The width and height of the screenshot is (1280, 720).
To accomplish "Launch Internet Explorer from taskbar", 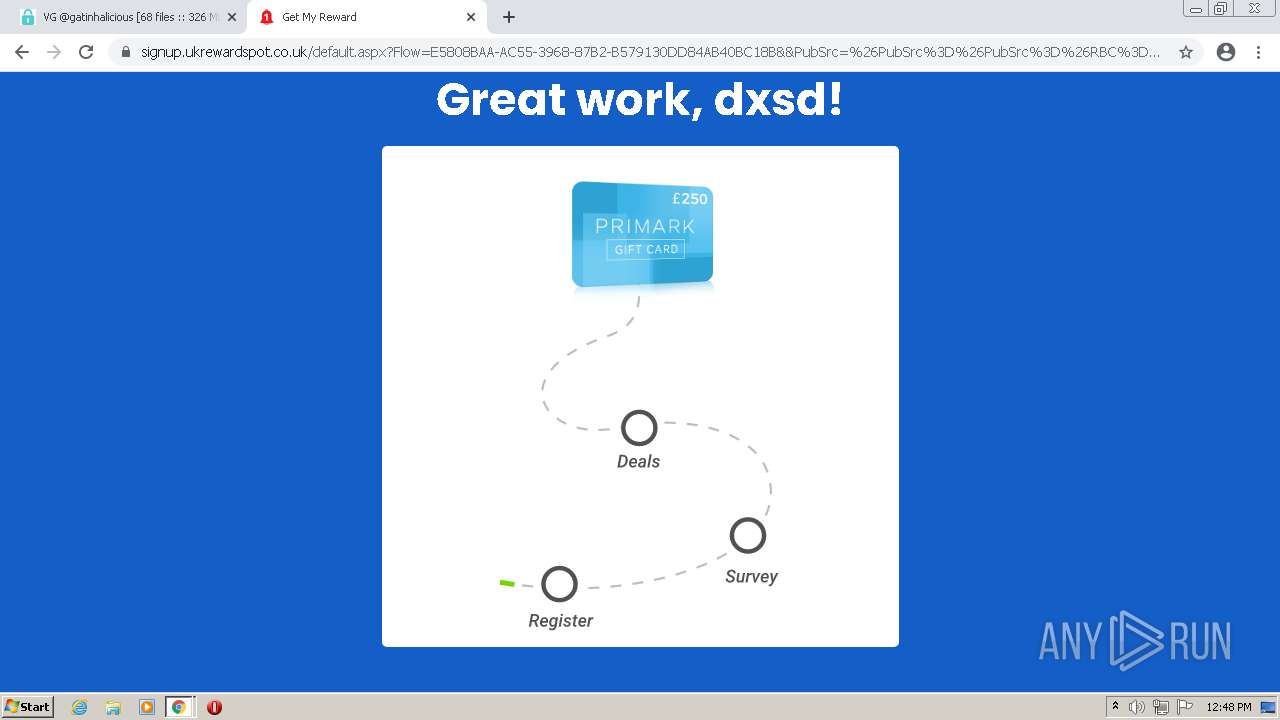I will pyautogui.click(x=80, y=707).
